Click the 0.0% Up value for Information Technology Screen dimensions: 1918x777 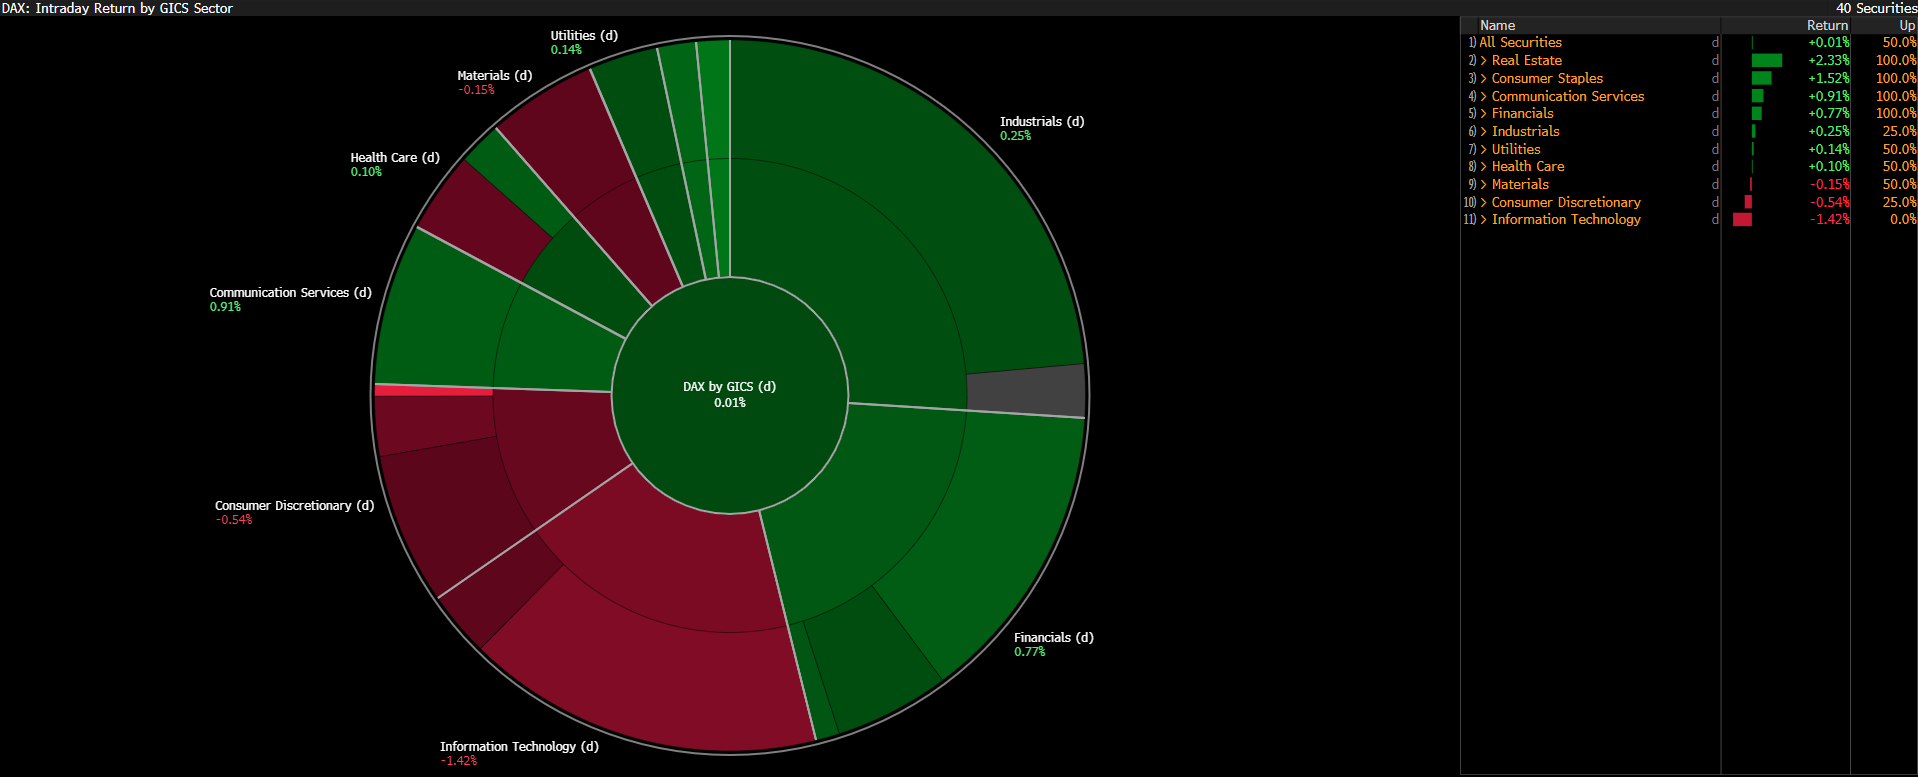tap(1903, 220)
